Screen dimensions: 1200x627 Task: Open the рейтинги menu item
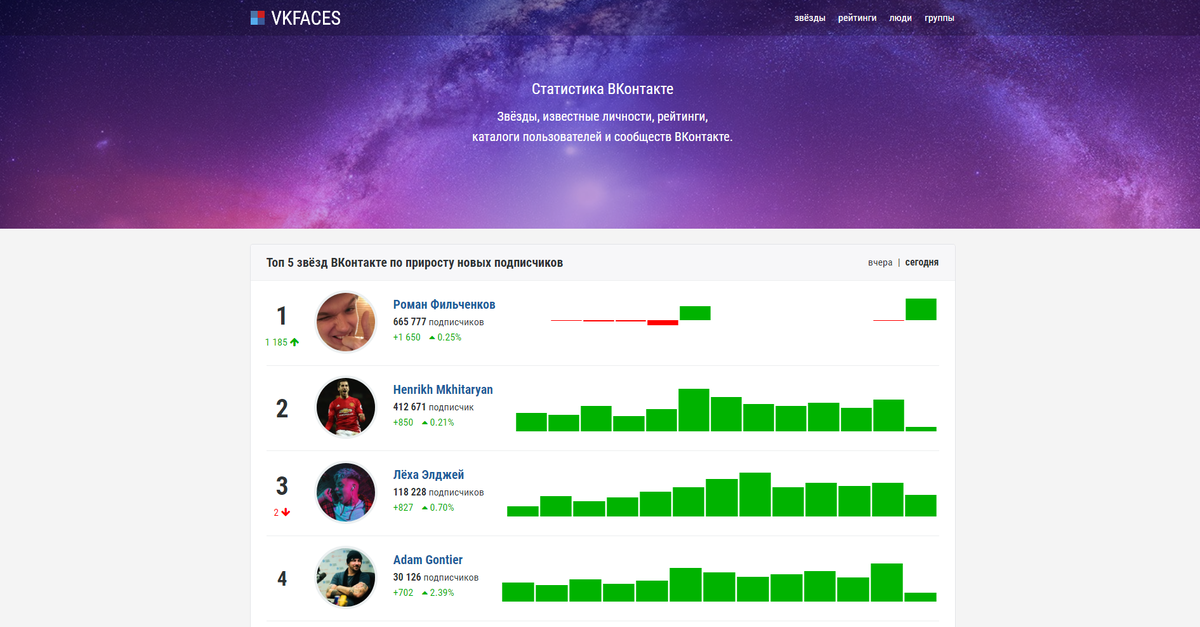tap(857, 18)
